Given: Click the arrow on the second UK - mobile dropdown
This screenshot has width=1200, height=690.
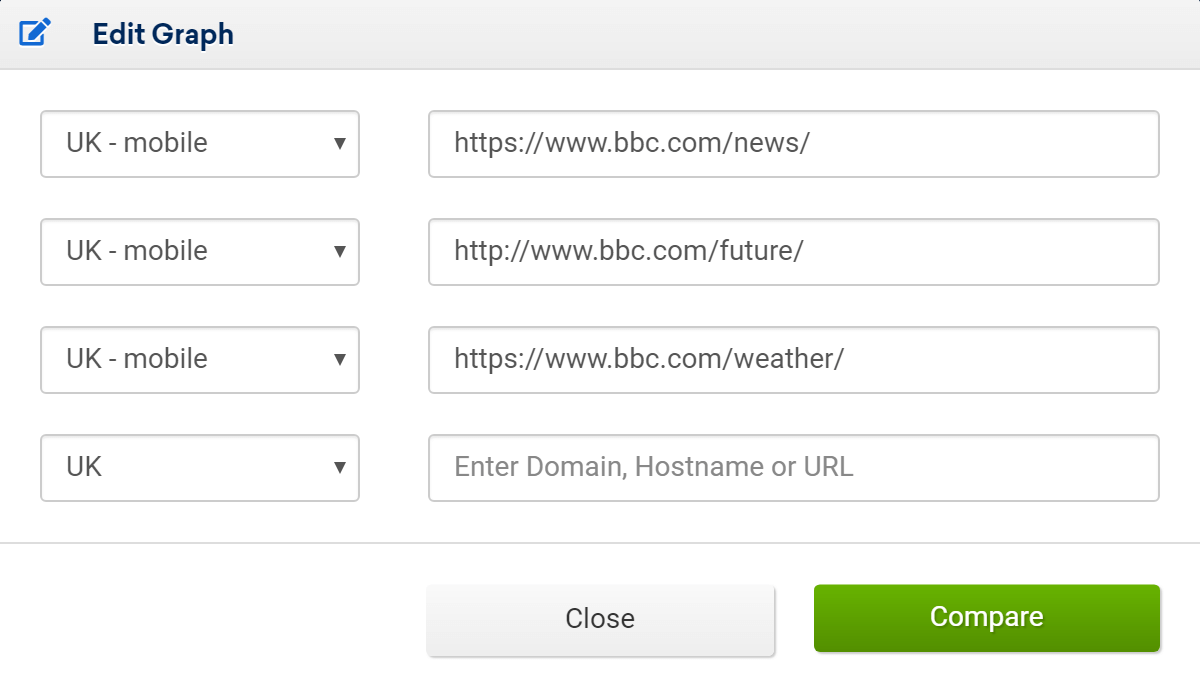Looking at the screenshot, I should click(x=340, y=252).
